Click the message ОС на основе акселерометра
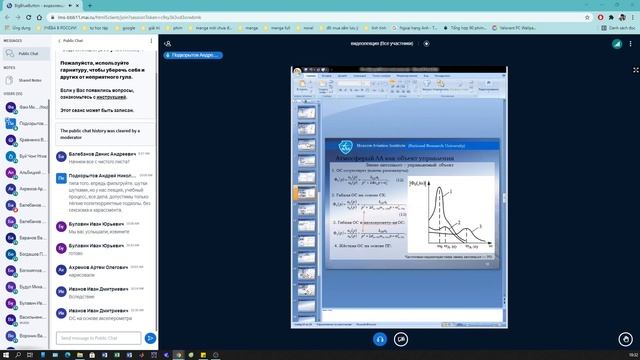This screenshot has width=640, height=360. [x=100, y=318]
